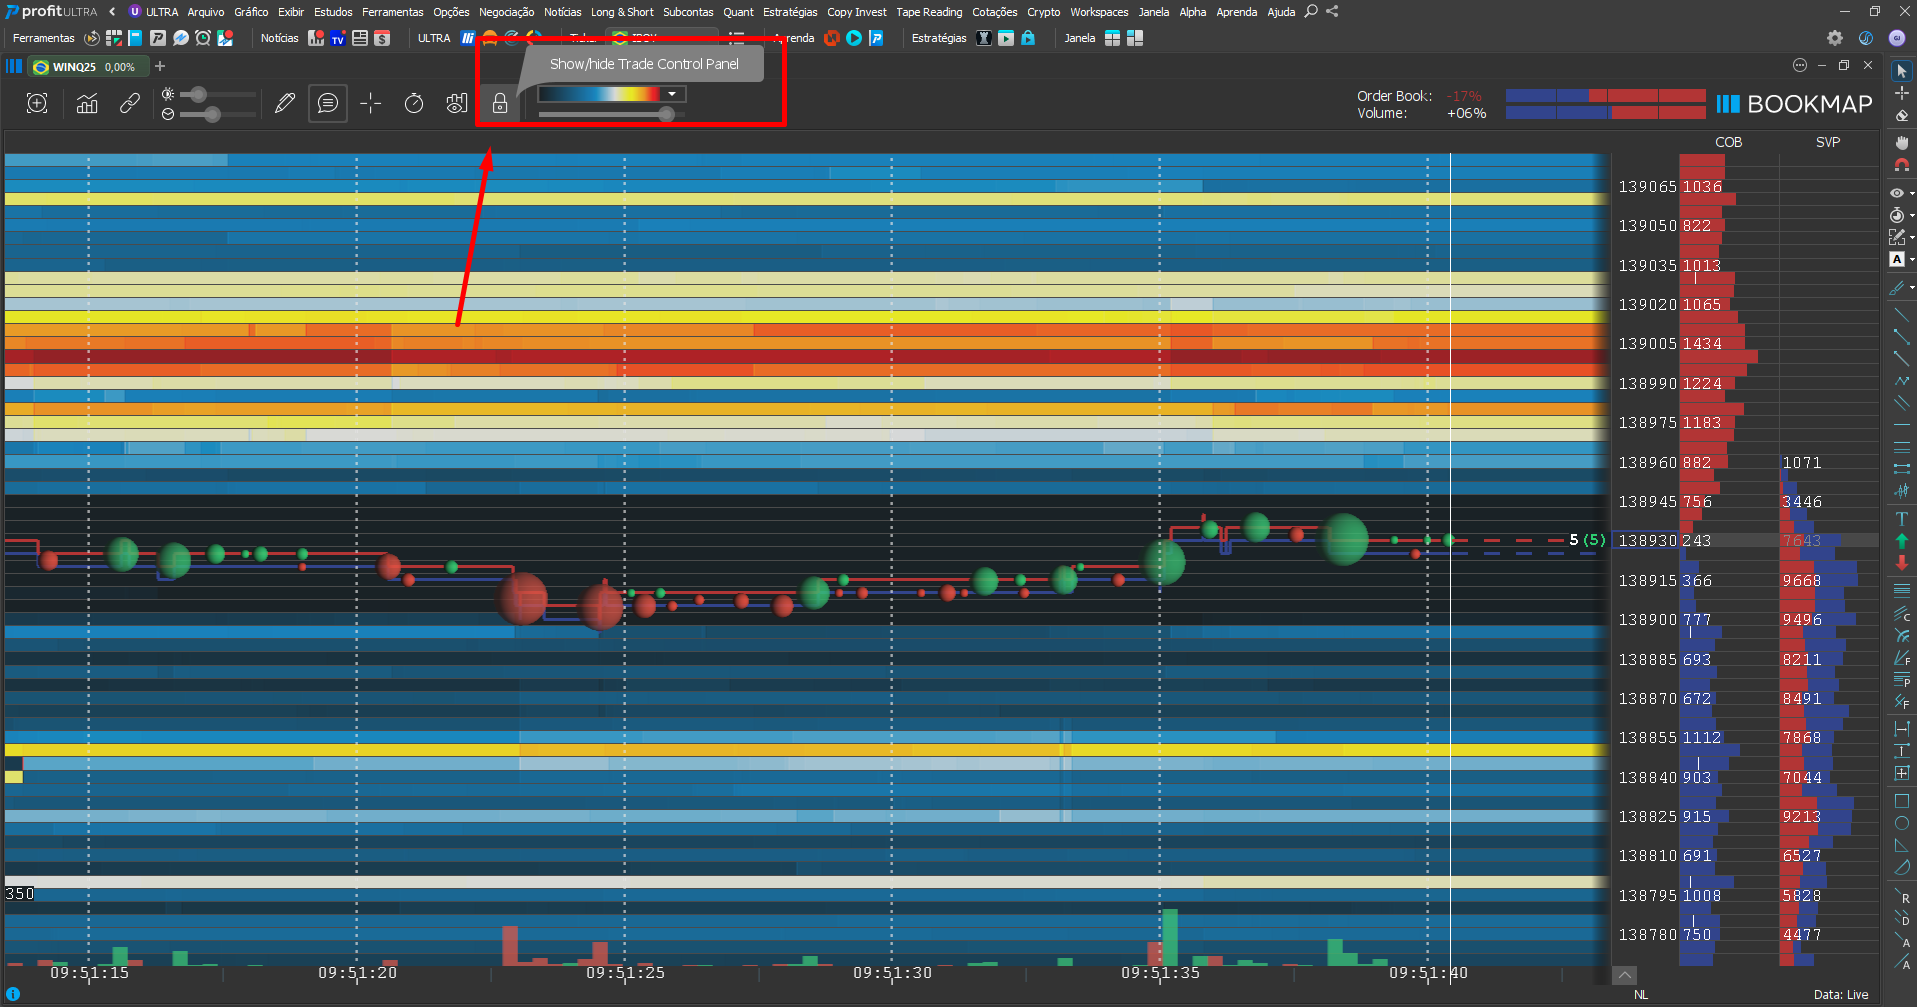Click the Data: Live status text
Image resolution: width=1917 pixels, height=1007 pixels.
coord(1841,995)
